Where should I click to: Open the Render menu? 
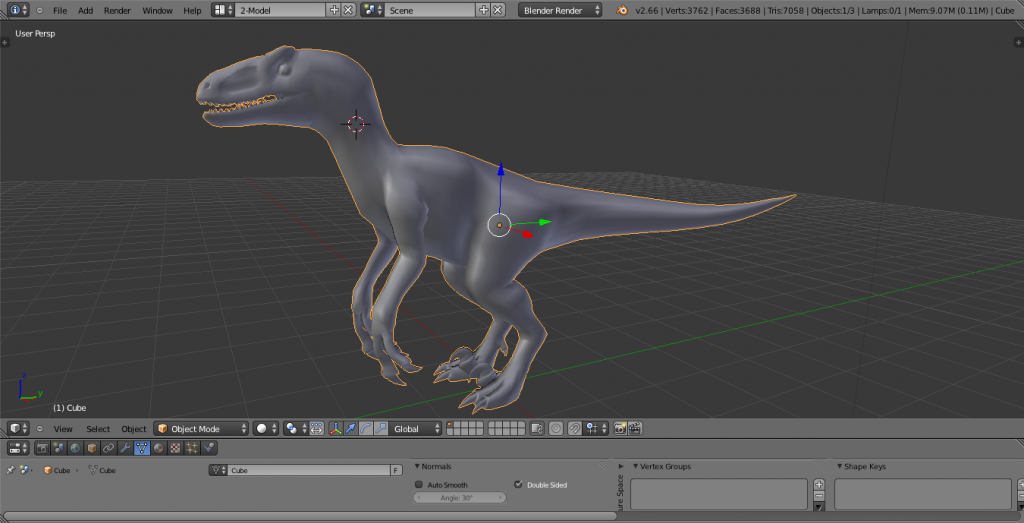(x=117, y=10)
